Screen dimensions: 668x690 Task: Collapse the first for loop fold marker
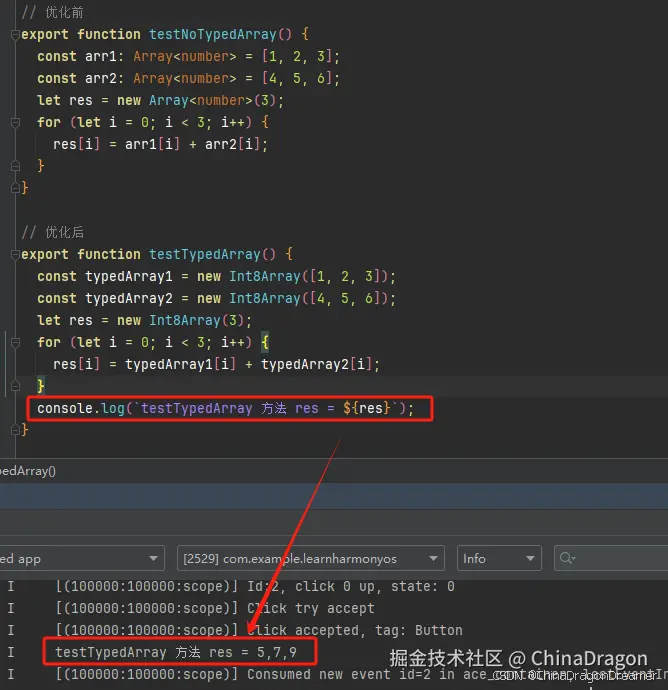tap(15, 123)
